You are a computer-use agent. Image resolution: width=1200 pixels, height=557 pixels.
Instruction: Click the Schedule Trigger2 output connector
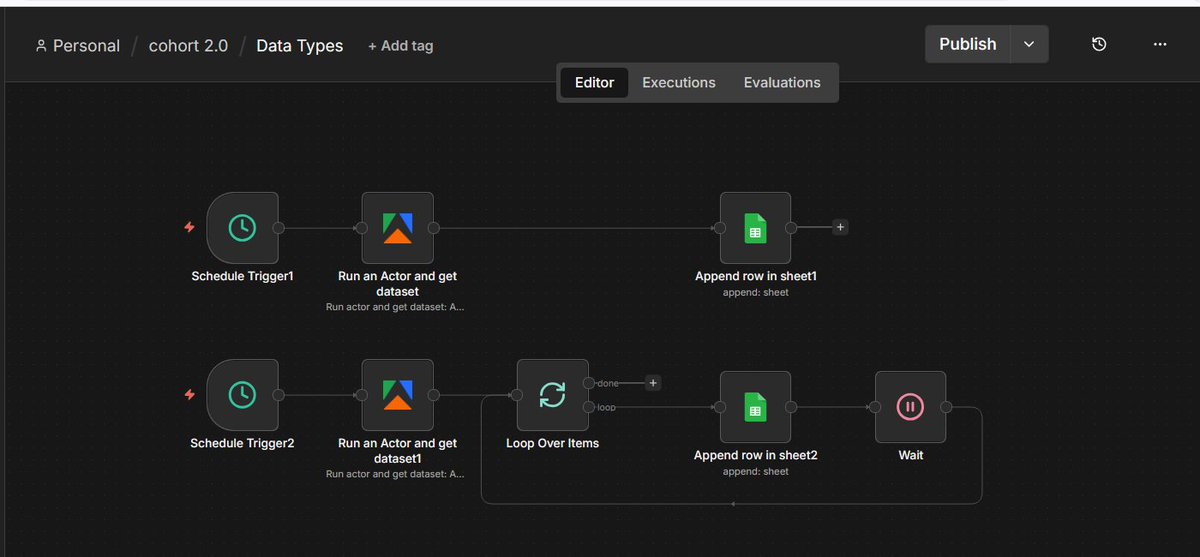279,395
